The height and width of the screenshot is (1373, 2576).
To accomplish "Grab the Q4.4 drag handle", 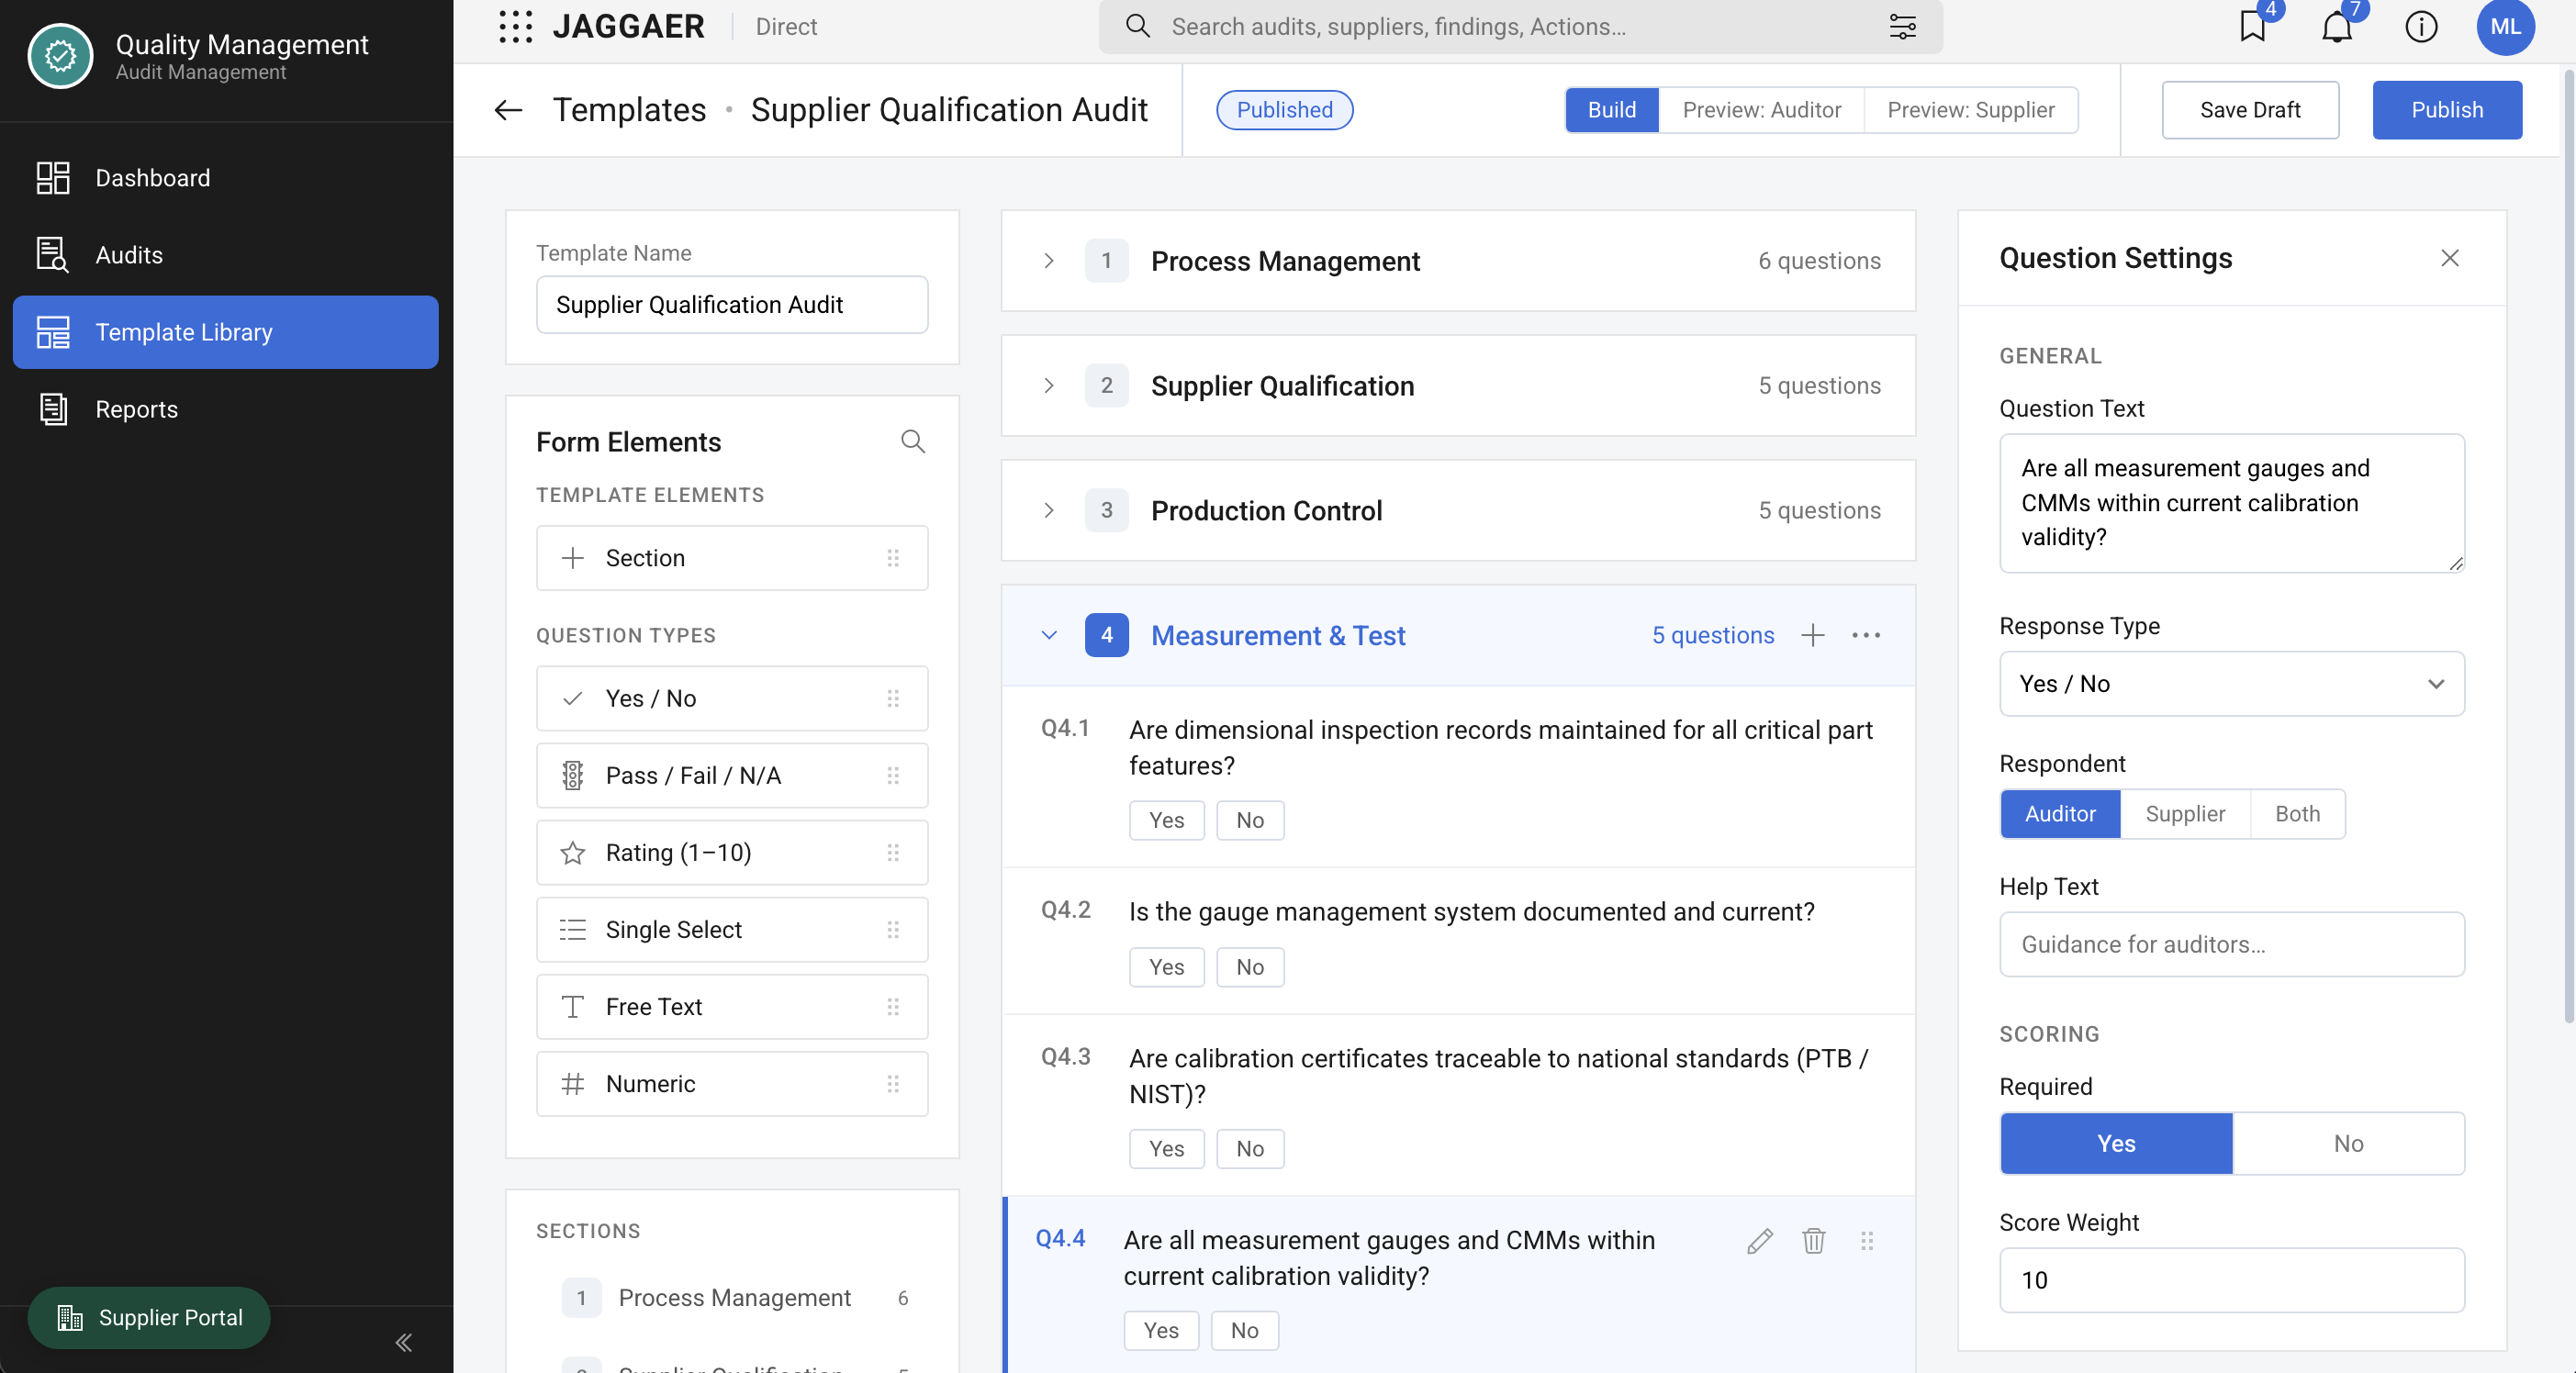I will click(x=1866, y=1241).
